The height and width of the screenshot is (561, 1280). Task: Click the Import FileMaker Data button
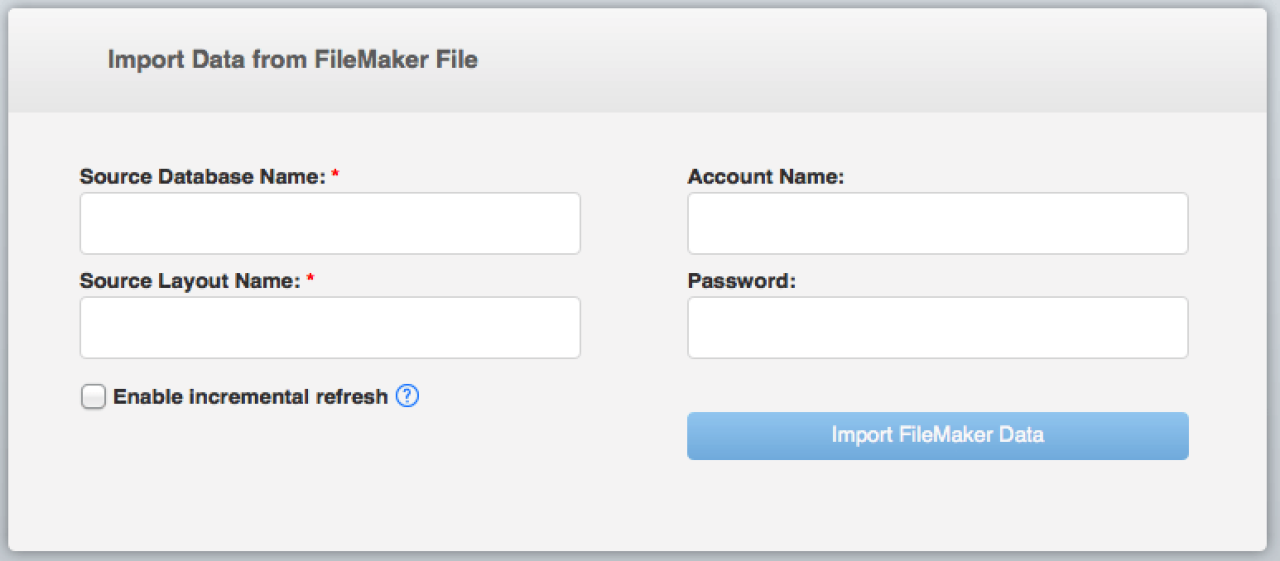coord(938,436)
